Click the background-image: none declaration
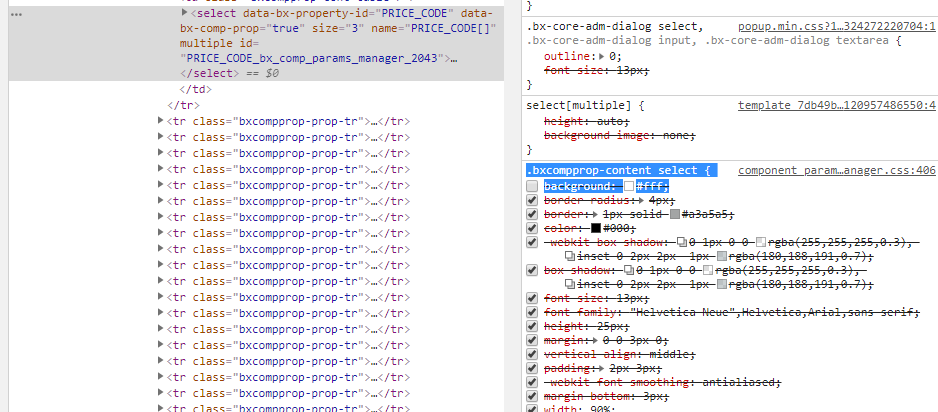Image resolution: width=938 pixels, height=412 pixels. tap(620, 135)
